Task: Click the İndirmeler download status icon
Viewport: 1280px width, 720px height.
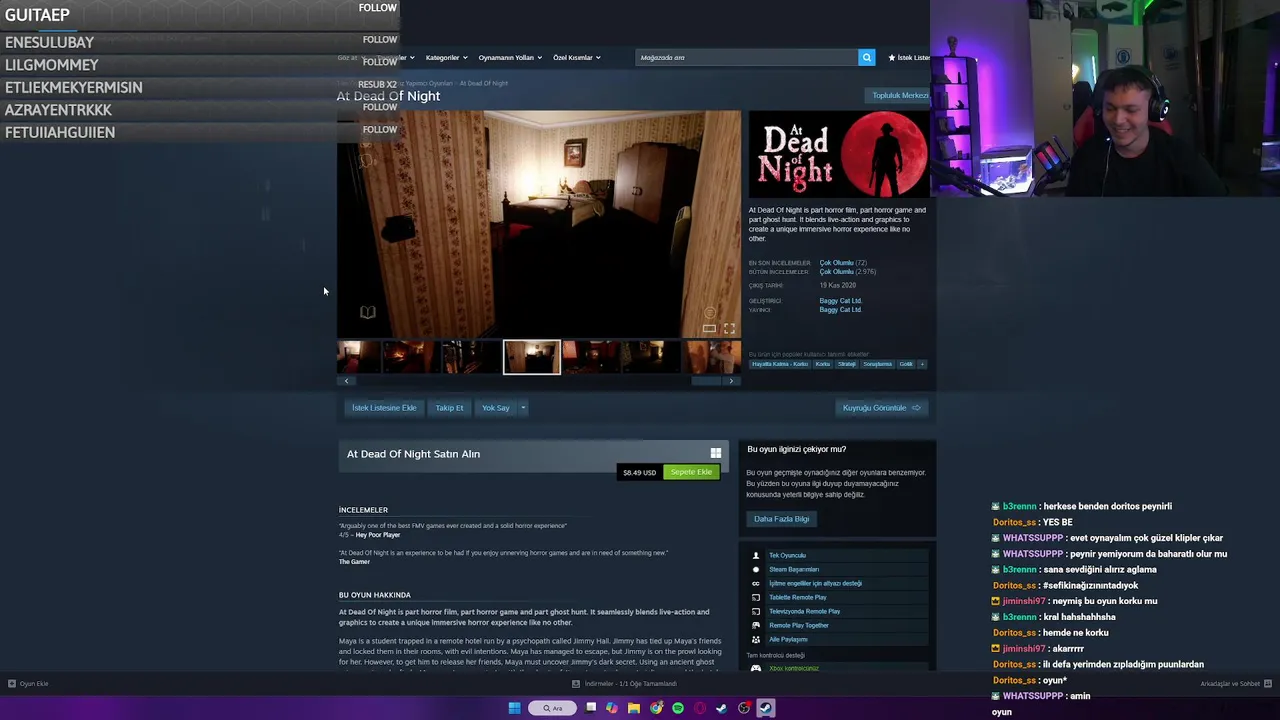Action: 576,684
